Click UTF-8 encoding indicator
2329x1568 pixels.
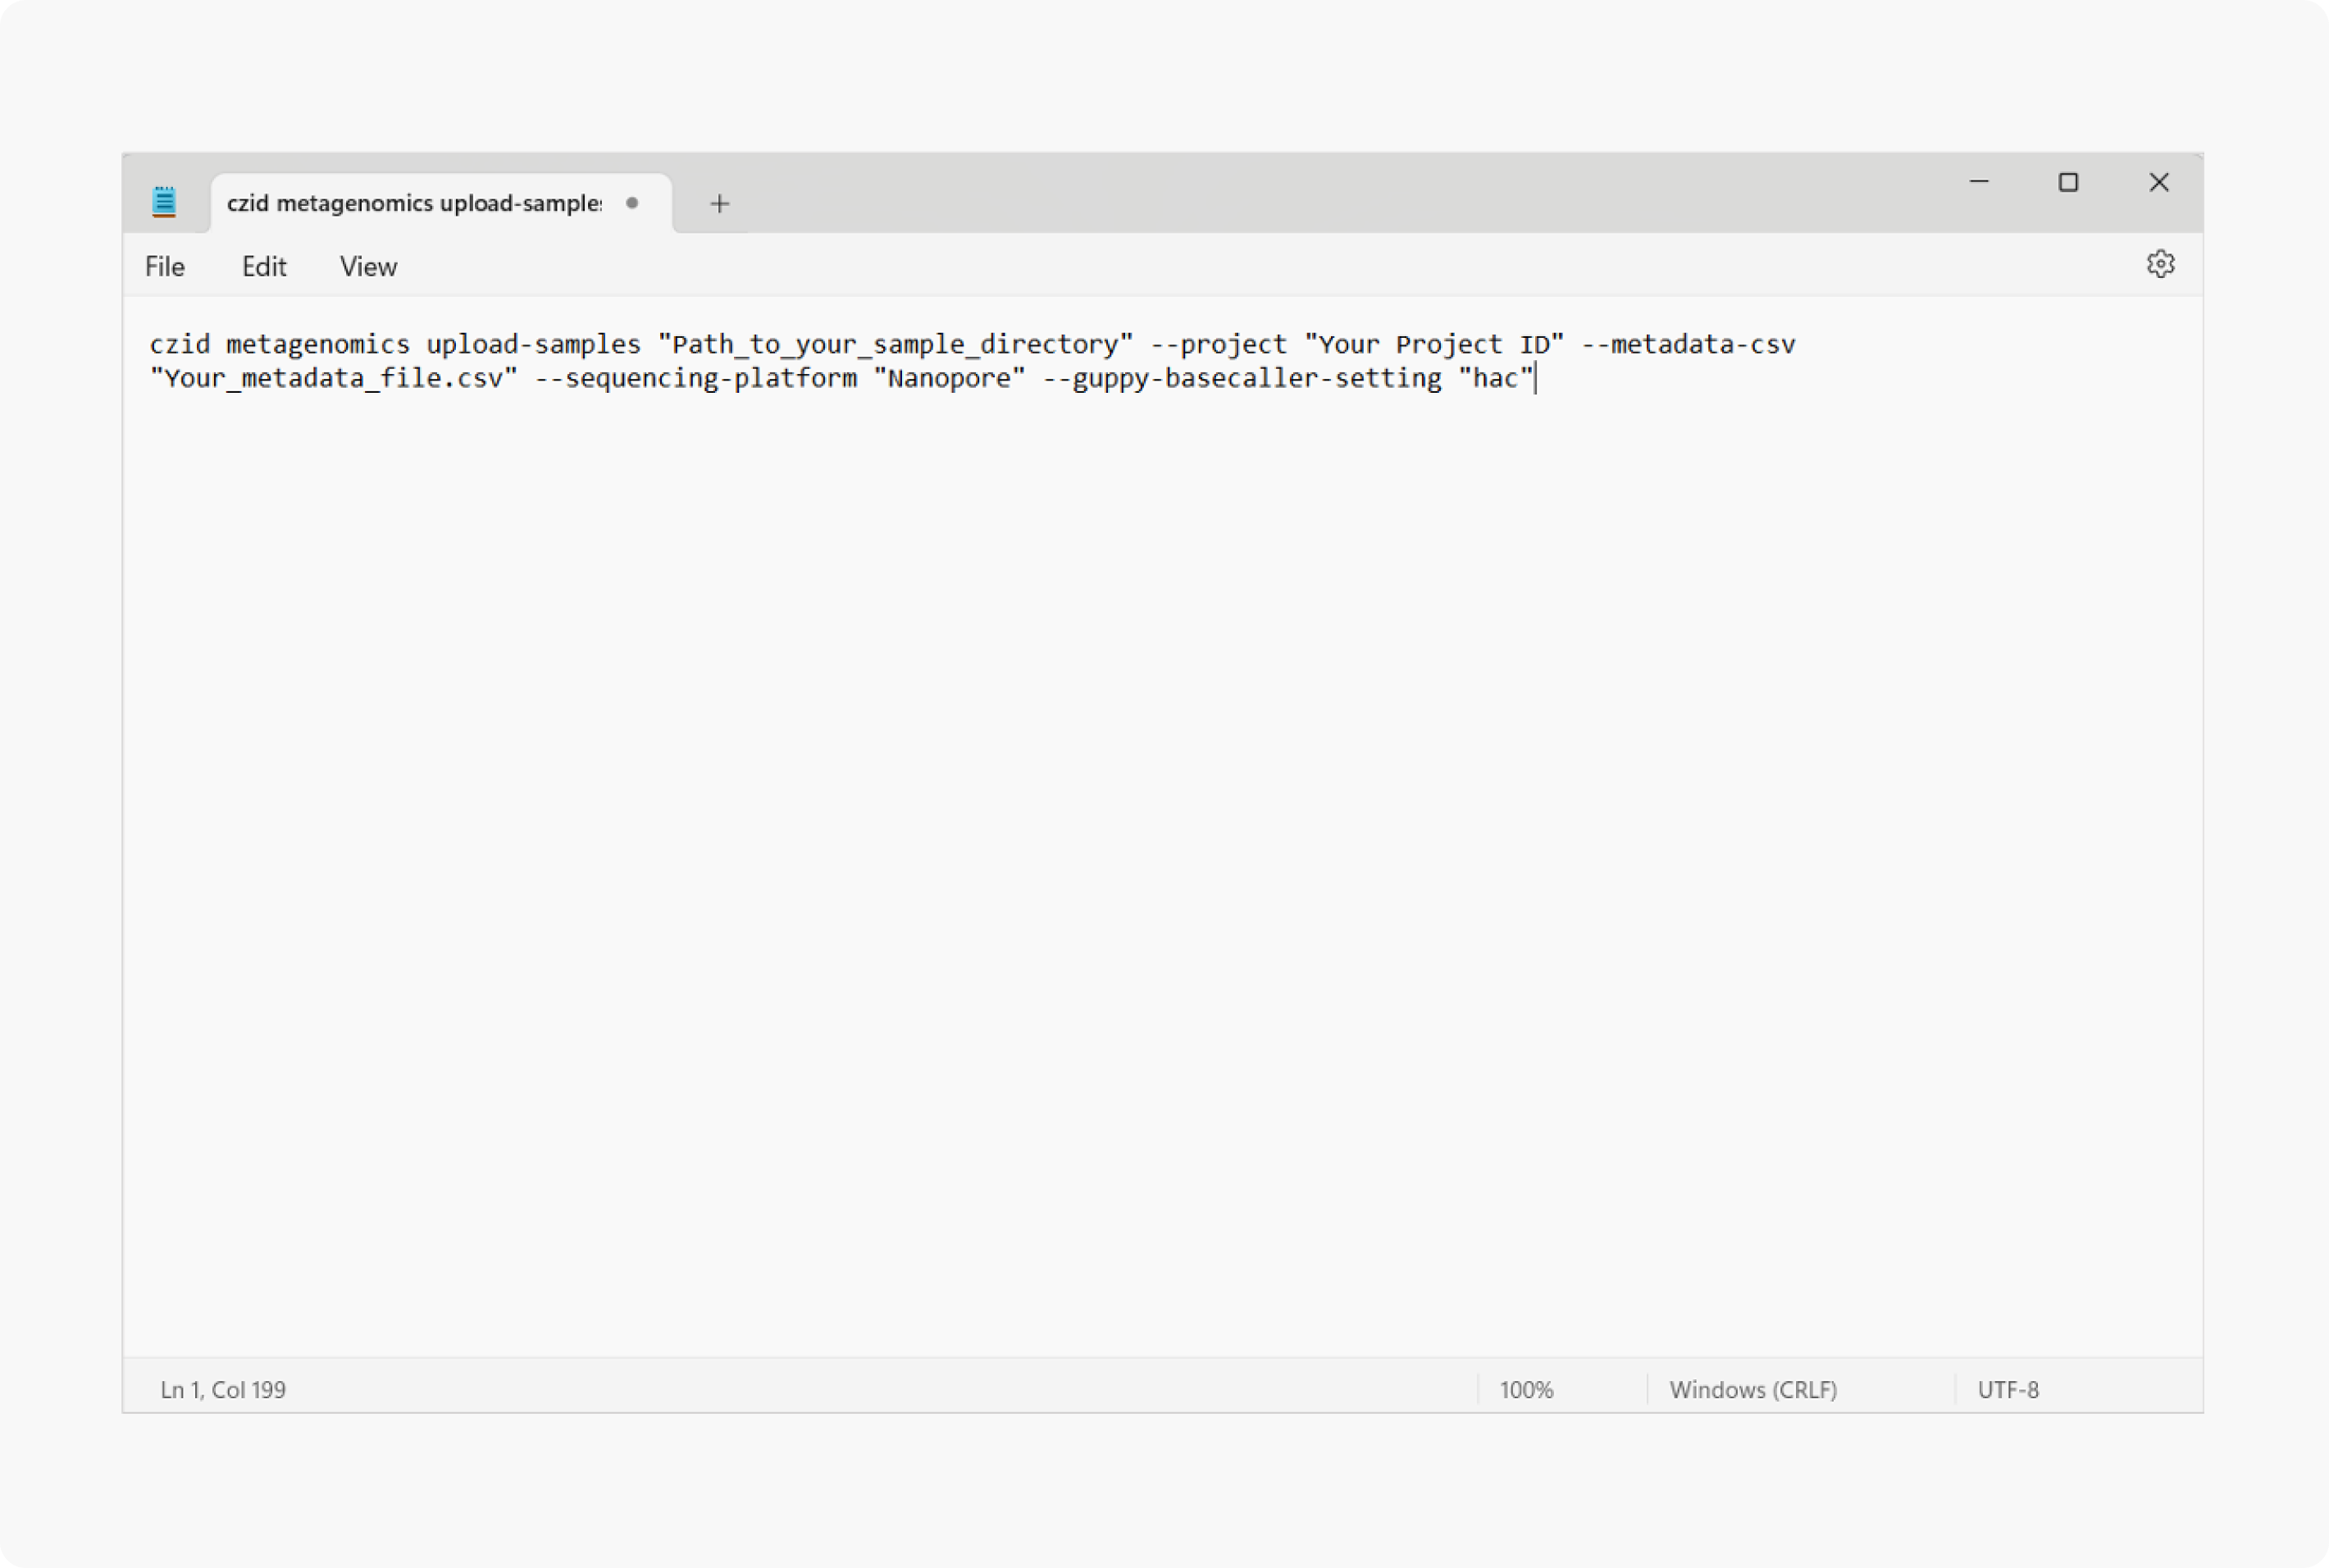pyautogui.click(x=2008, y=1389)
